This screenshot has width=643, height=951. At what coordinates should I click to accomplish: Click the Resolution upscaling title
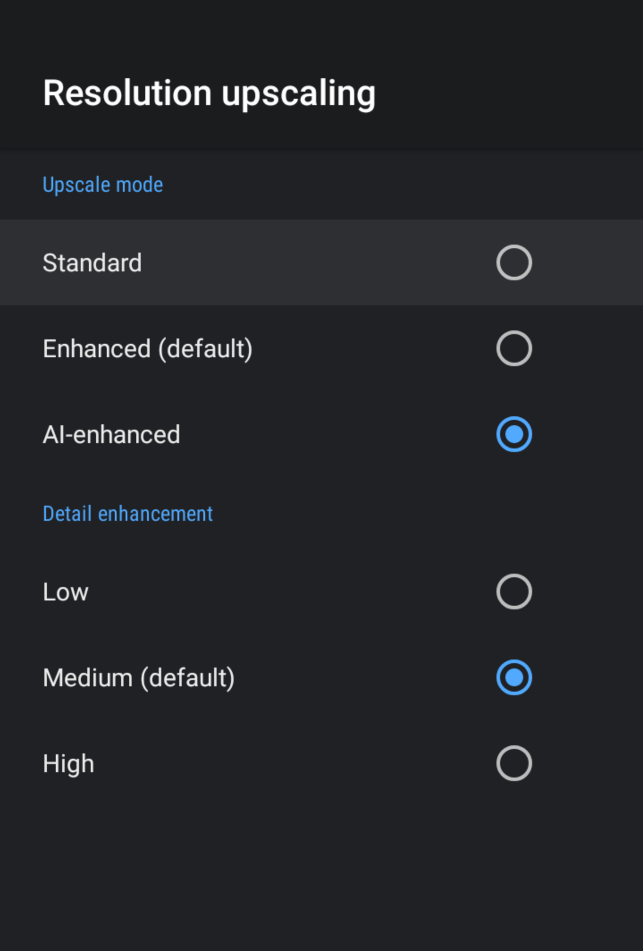click(209, 93)
